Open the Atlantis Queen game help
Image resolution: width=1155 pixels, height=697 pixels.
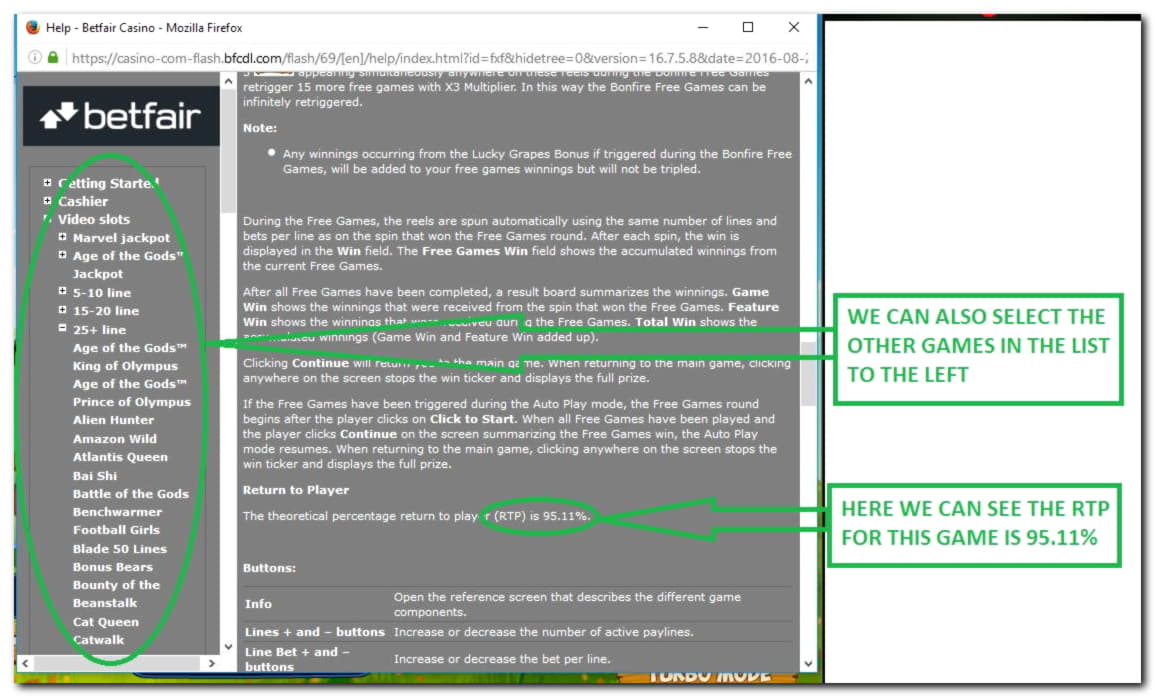(x=120, y=457)
